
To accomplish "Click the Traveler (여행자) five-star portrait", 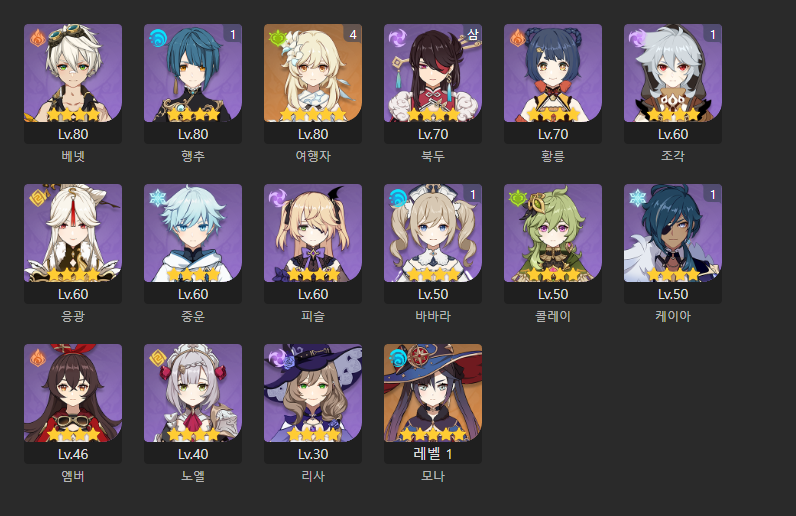I will click(x=313, y=73).
